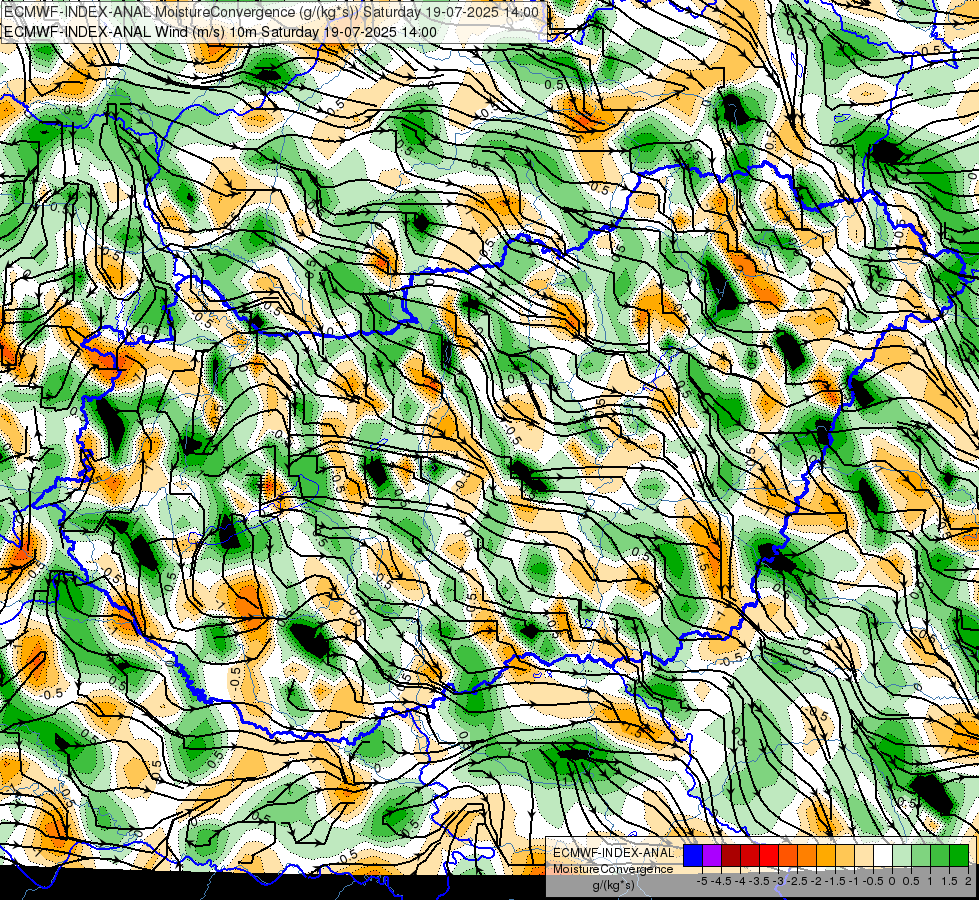Screen dimensions: 979x900
Task: Click the dark maroon legend swatch
Action: [x=731, y=855]
